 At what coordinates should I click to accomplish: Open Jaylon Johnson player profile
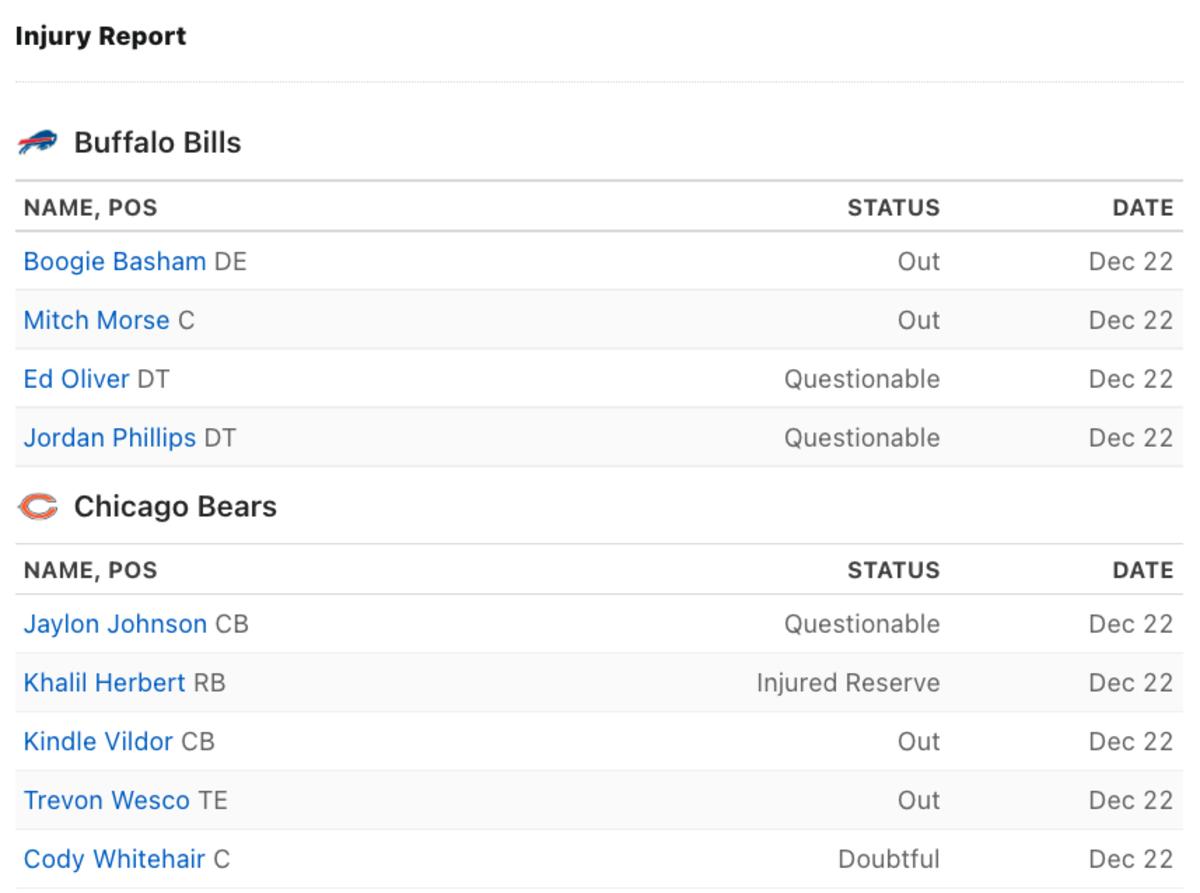[x=115, y=624]
